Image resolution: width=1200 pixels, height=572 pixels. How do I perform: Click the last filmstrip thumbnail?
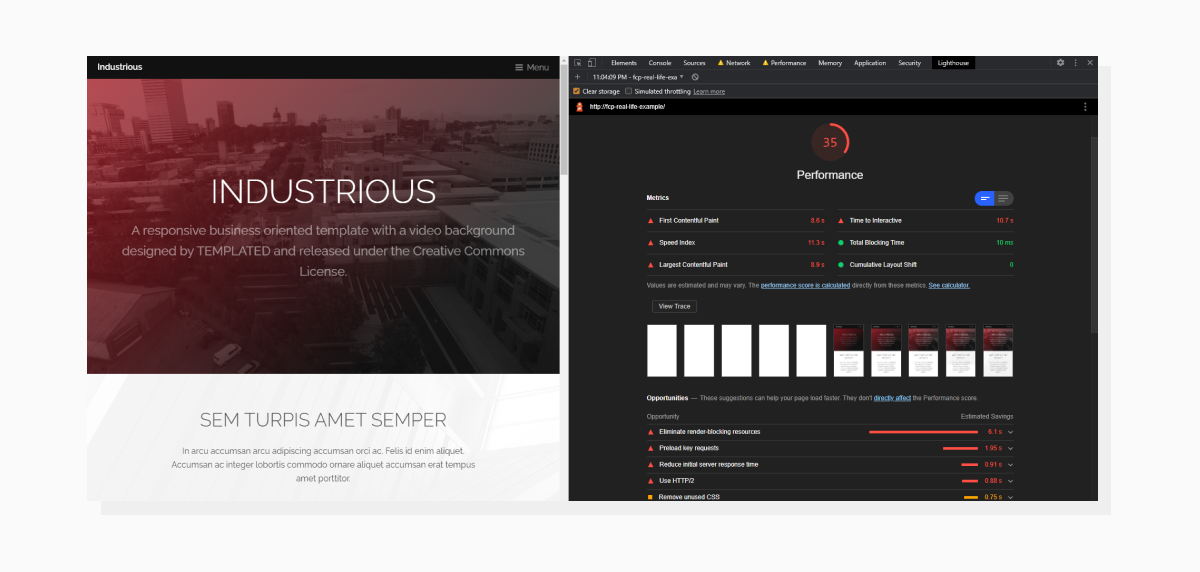pos(998,350)
